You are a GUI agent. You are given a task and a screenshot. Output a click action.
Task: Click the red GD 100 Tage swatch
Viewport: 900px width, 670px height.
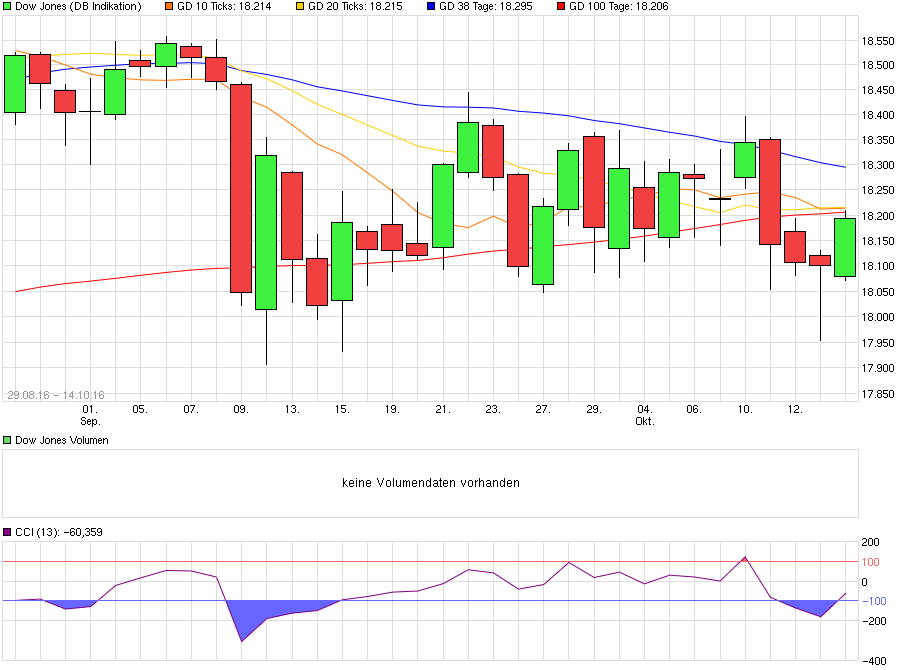561,6
